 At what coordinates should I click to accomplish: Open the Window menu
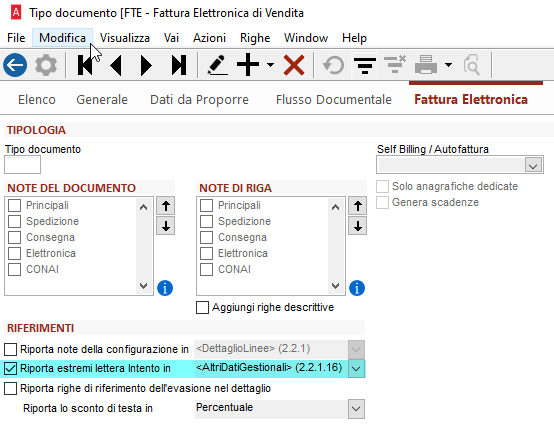coord(306,38)
